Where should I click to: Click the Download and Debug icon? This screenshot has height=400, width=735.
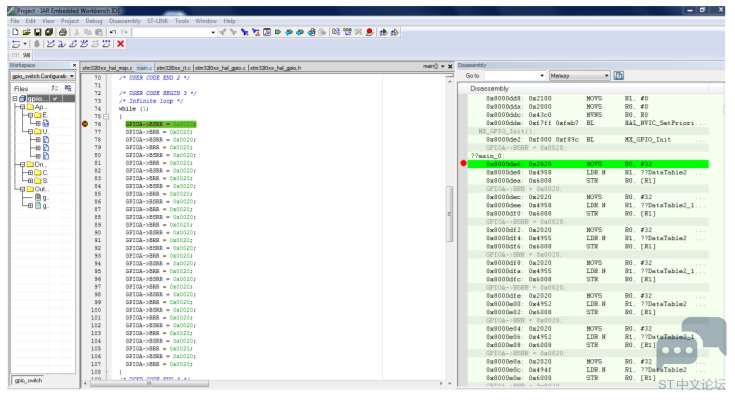383,32
